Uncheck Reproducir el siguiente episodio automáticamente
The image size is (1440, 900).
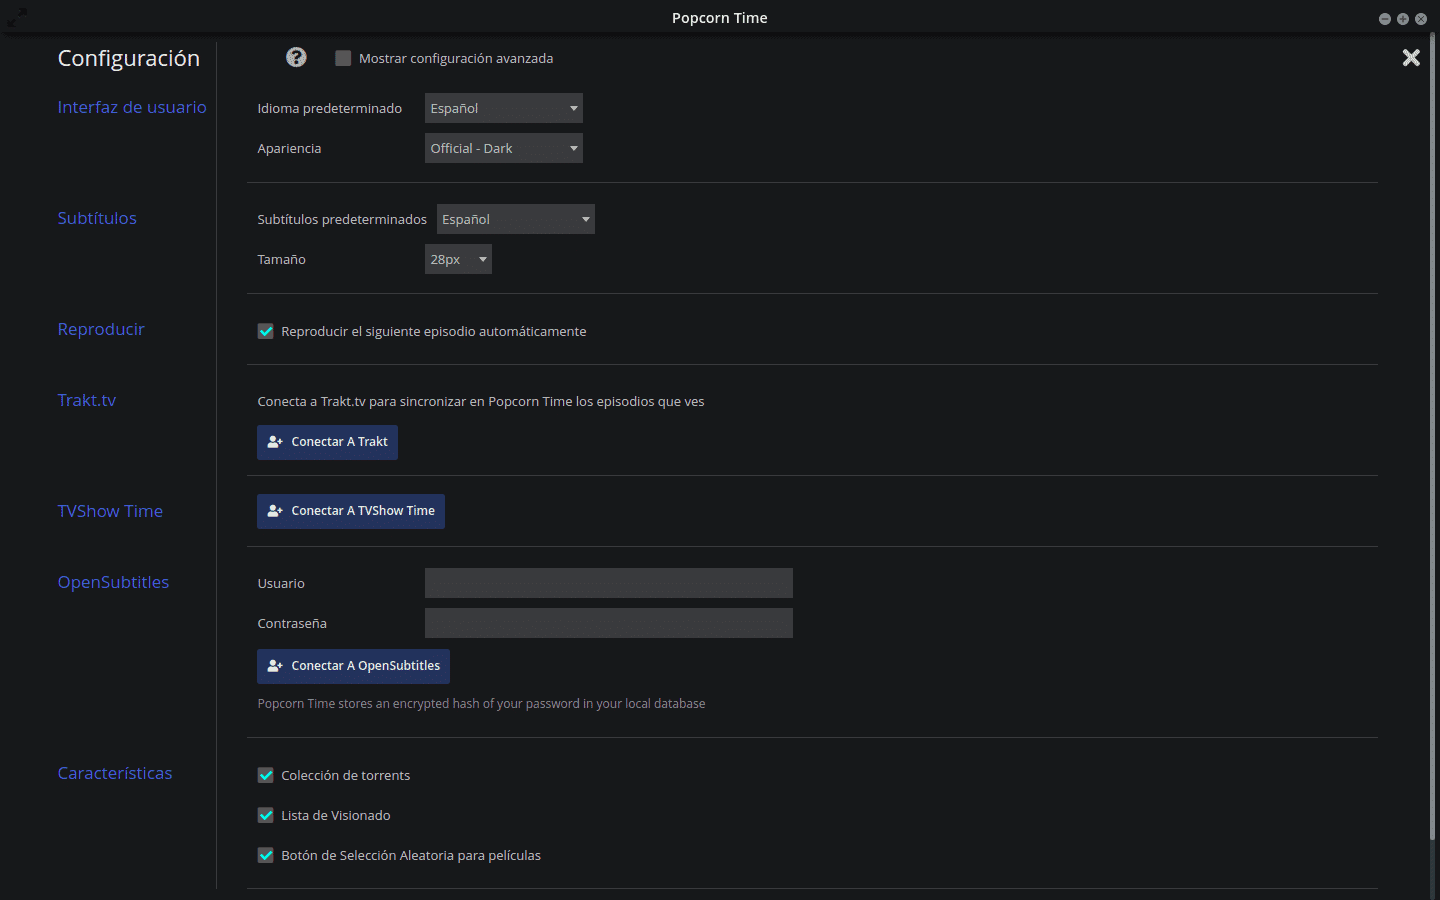(x=265, y=331)
